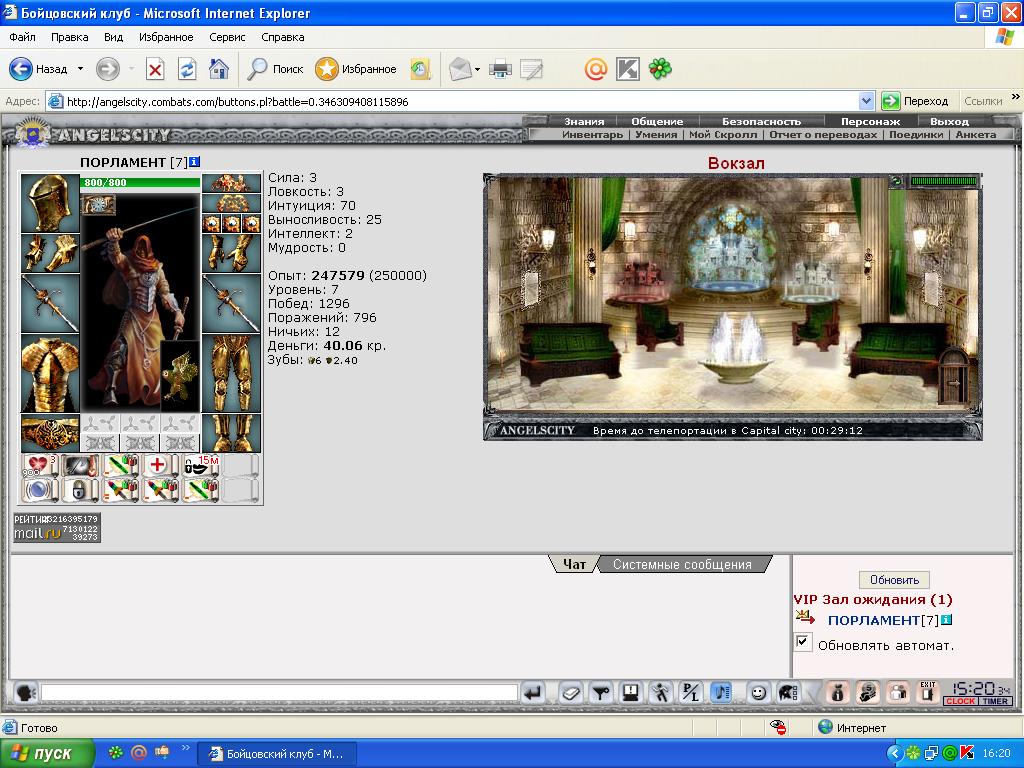Uncheck Обновлять автомат. checkbox
The width and height of the screenshot is (1024, 768).
click(x=803, y=642)
